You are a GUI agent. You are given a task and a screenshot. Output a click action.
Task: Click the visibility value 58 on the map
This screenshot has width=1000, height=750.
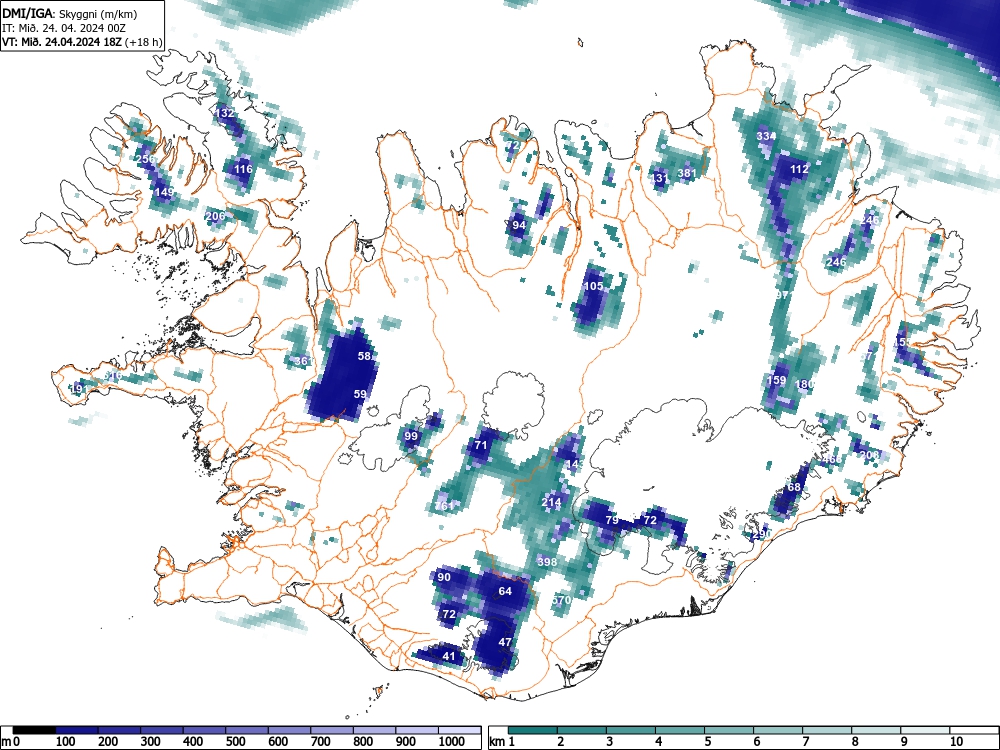pos(364,356)
